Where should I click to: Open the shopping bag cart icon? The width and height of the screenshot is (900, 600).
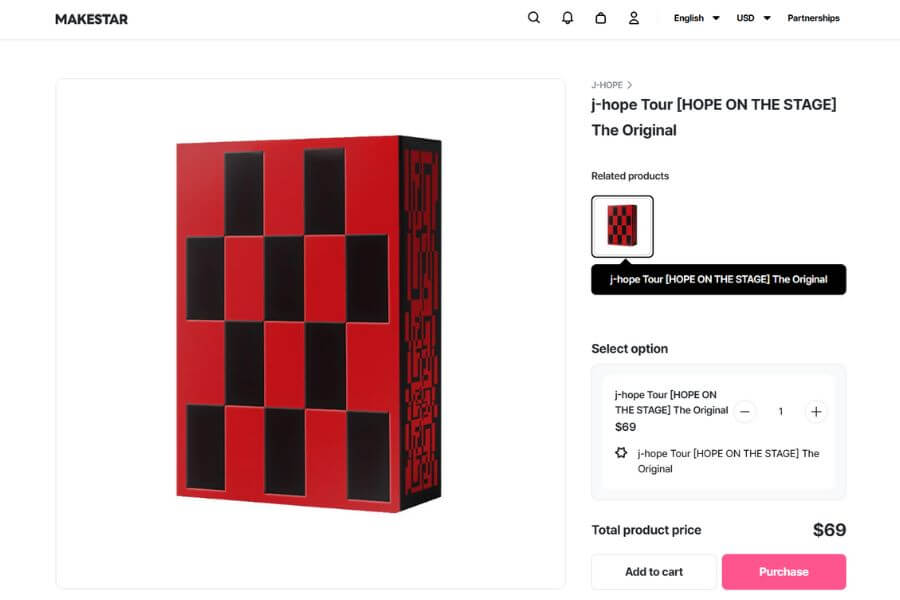tap(600, 18)
